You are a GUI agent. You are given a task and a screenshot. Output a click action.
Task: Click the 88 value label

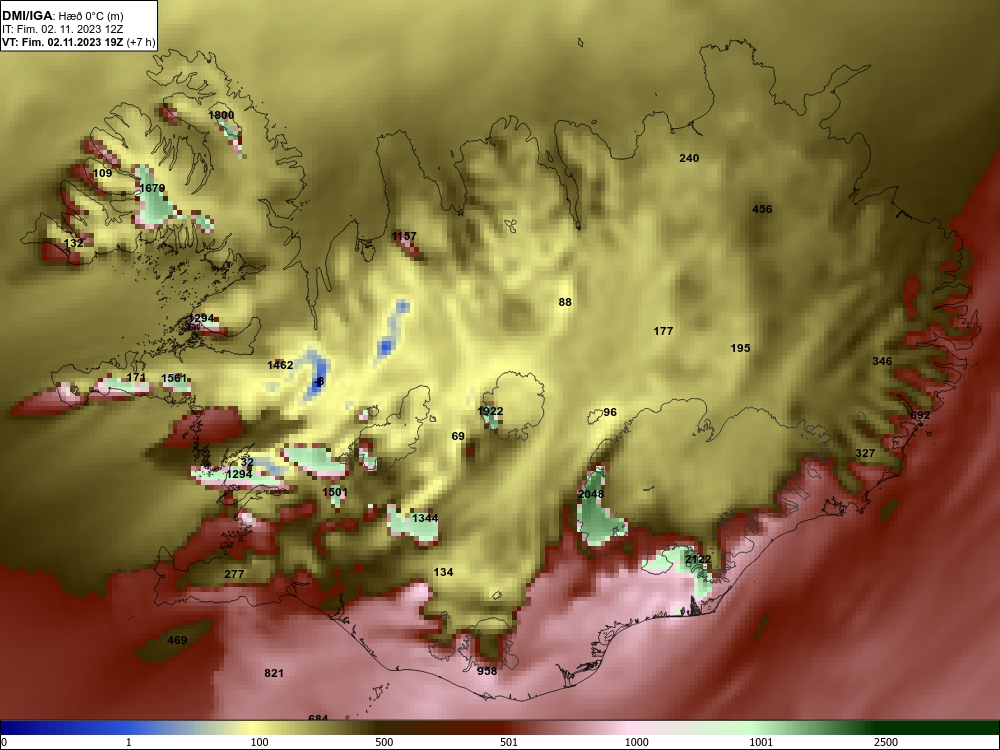(x=565, y=302)
